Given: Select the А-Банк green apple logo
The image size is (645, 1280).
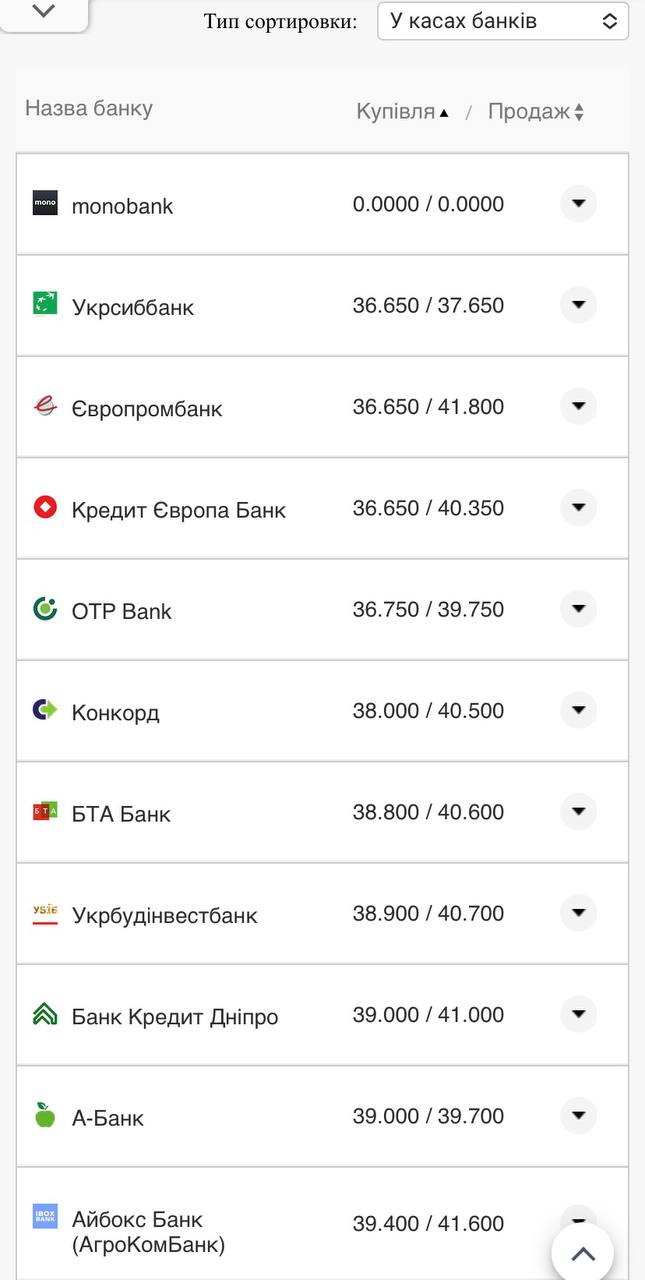Looking at the screenshot, I should click(44, 1117).
